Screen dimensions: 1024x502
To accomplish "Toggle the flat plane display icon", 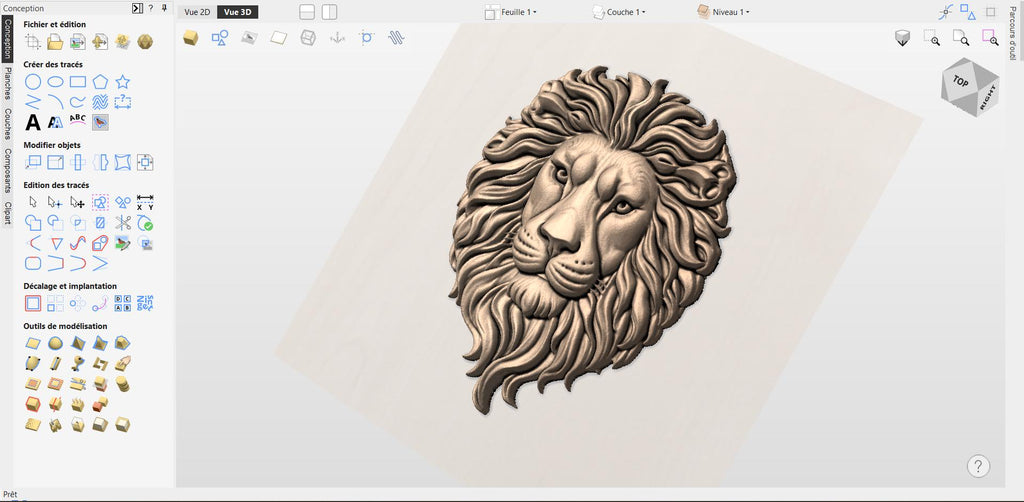I will pos(279,38).
